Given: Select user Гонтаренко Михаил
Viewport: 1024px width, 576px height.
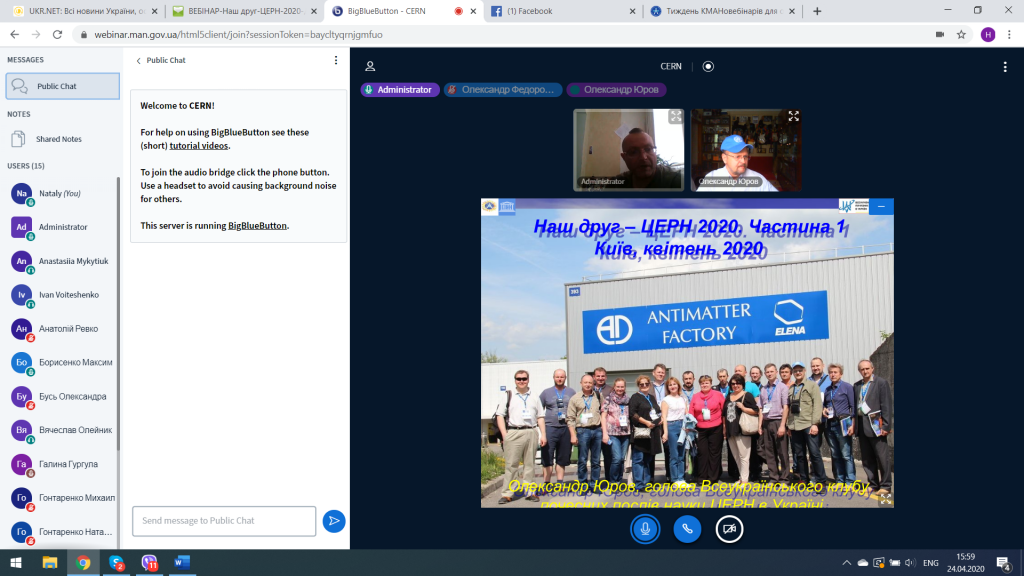Looking at the screenshot, I should pos(61,498).
